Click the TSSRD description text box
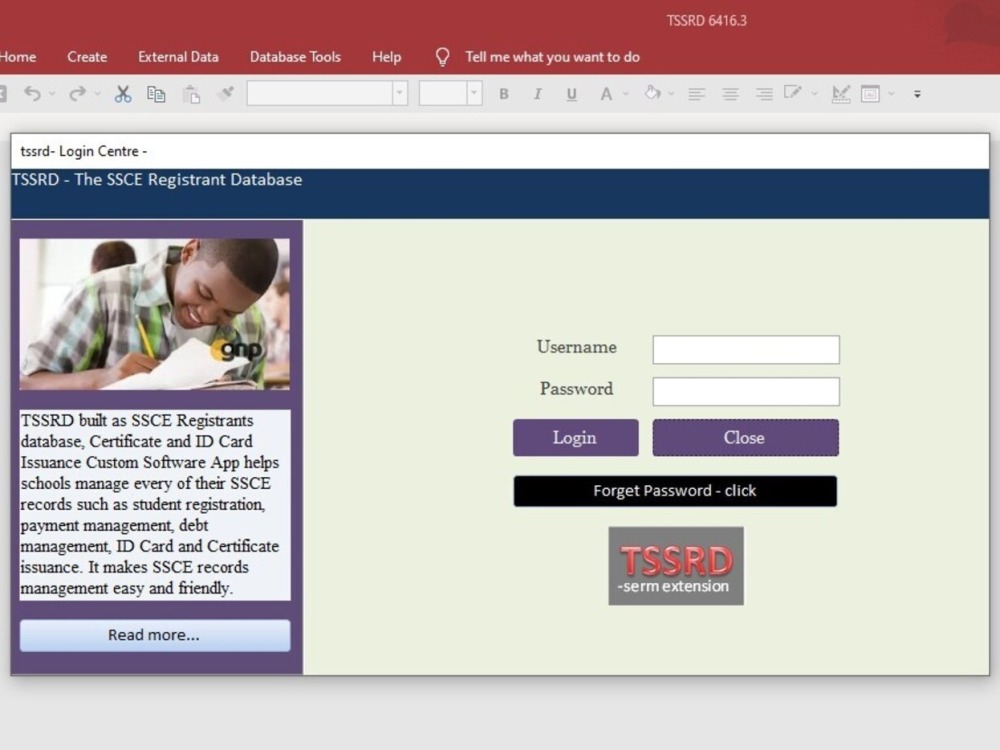1000x750 pixels. [155, 504]
